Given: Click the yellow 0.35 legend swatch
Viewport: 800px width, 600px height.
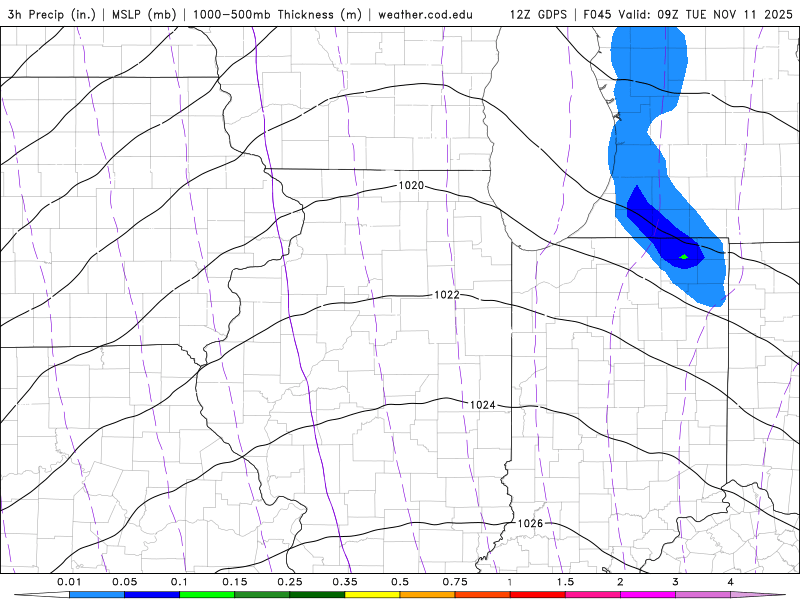Looking at the screenshot, I should (x=372, y=595).
